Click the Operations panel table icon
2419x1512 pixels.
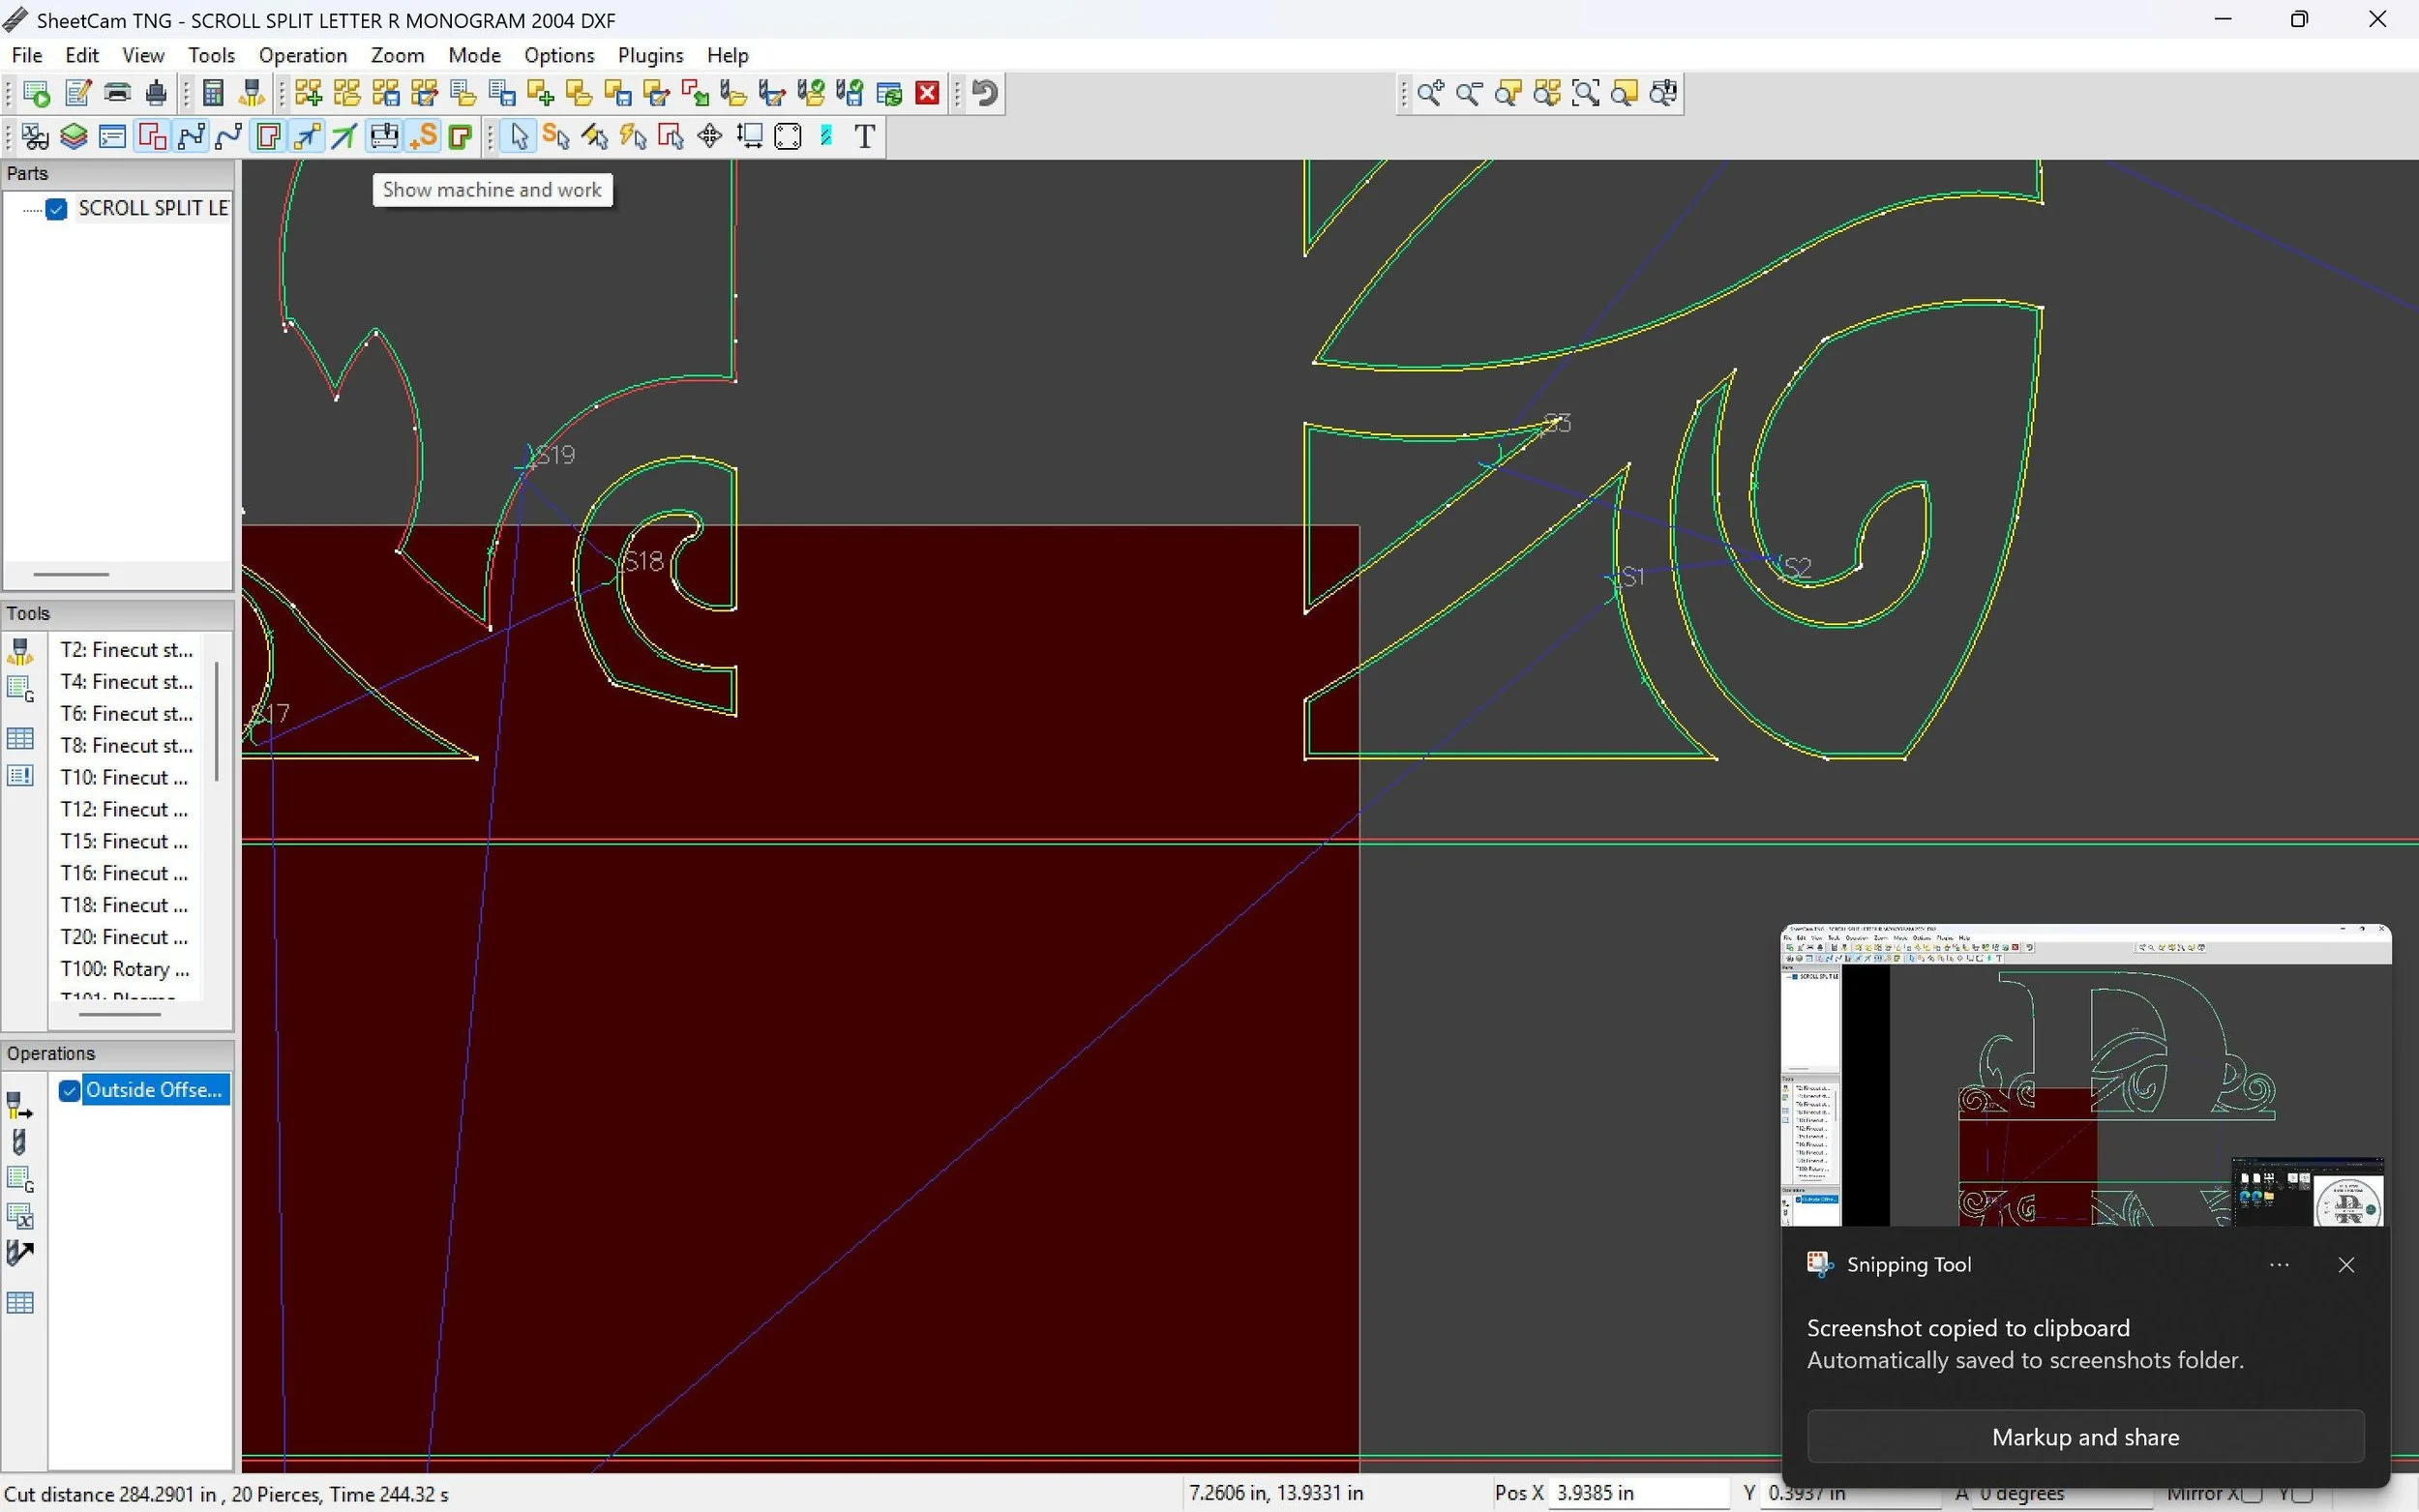tap(20, 1303)
